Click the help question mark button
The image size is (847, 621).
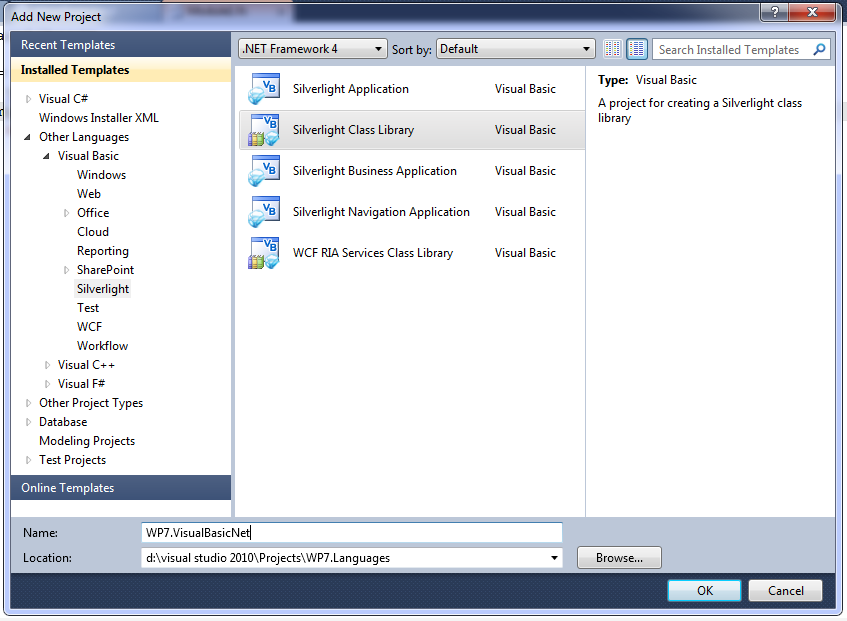click(x=775, y=12)
